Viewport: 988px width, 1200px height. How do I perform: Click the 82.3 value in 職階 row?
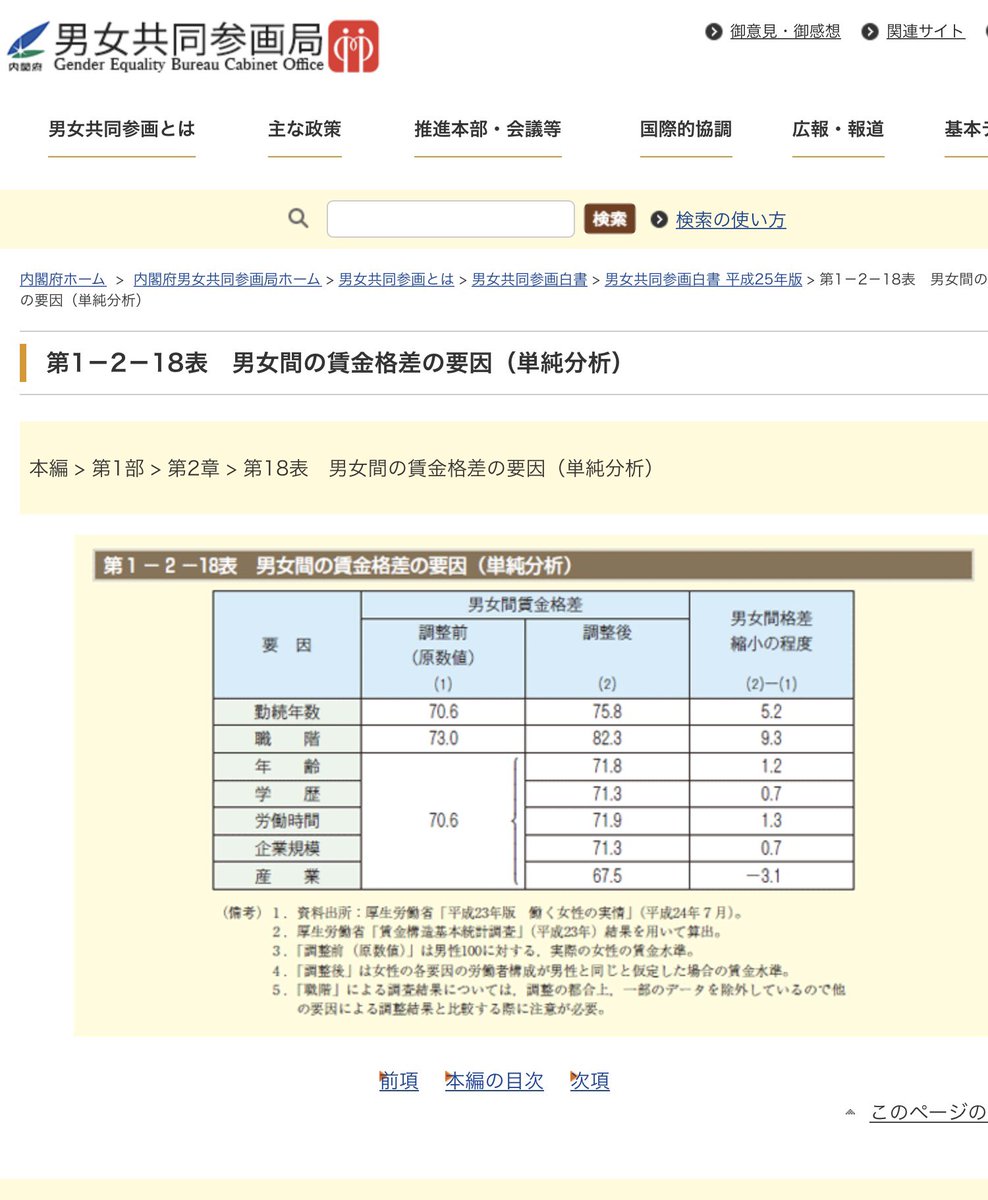coord(607,739)
